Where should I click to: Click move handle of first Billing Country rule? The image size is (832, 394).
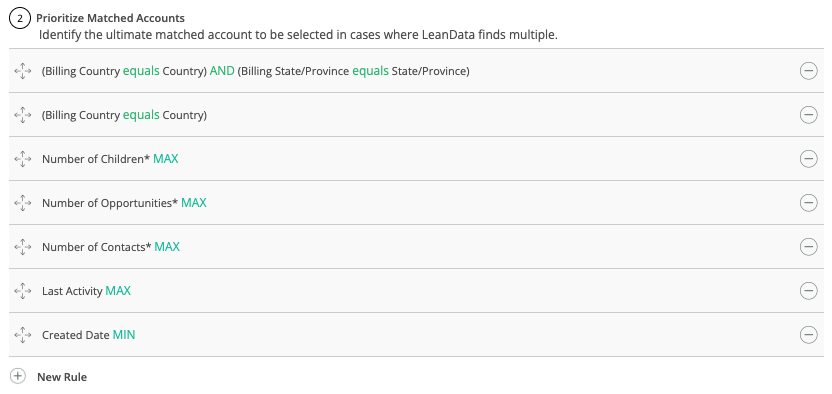tap(23, 71)
